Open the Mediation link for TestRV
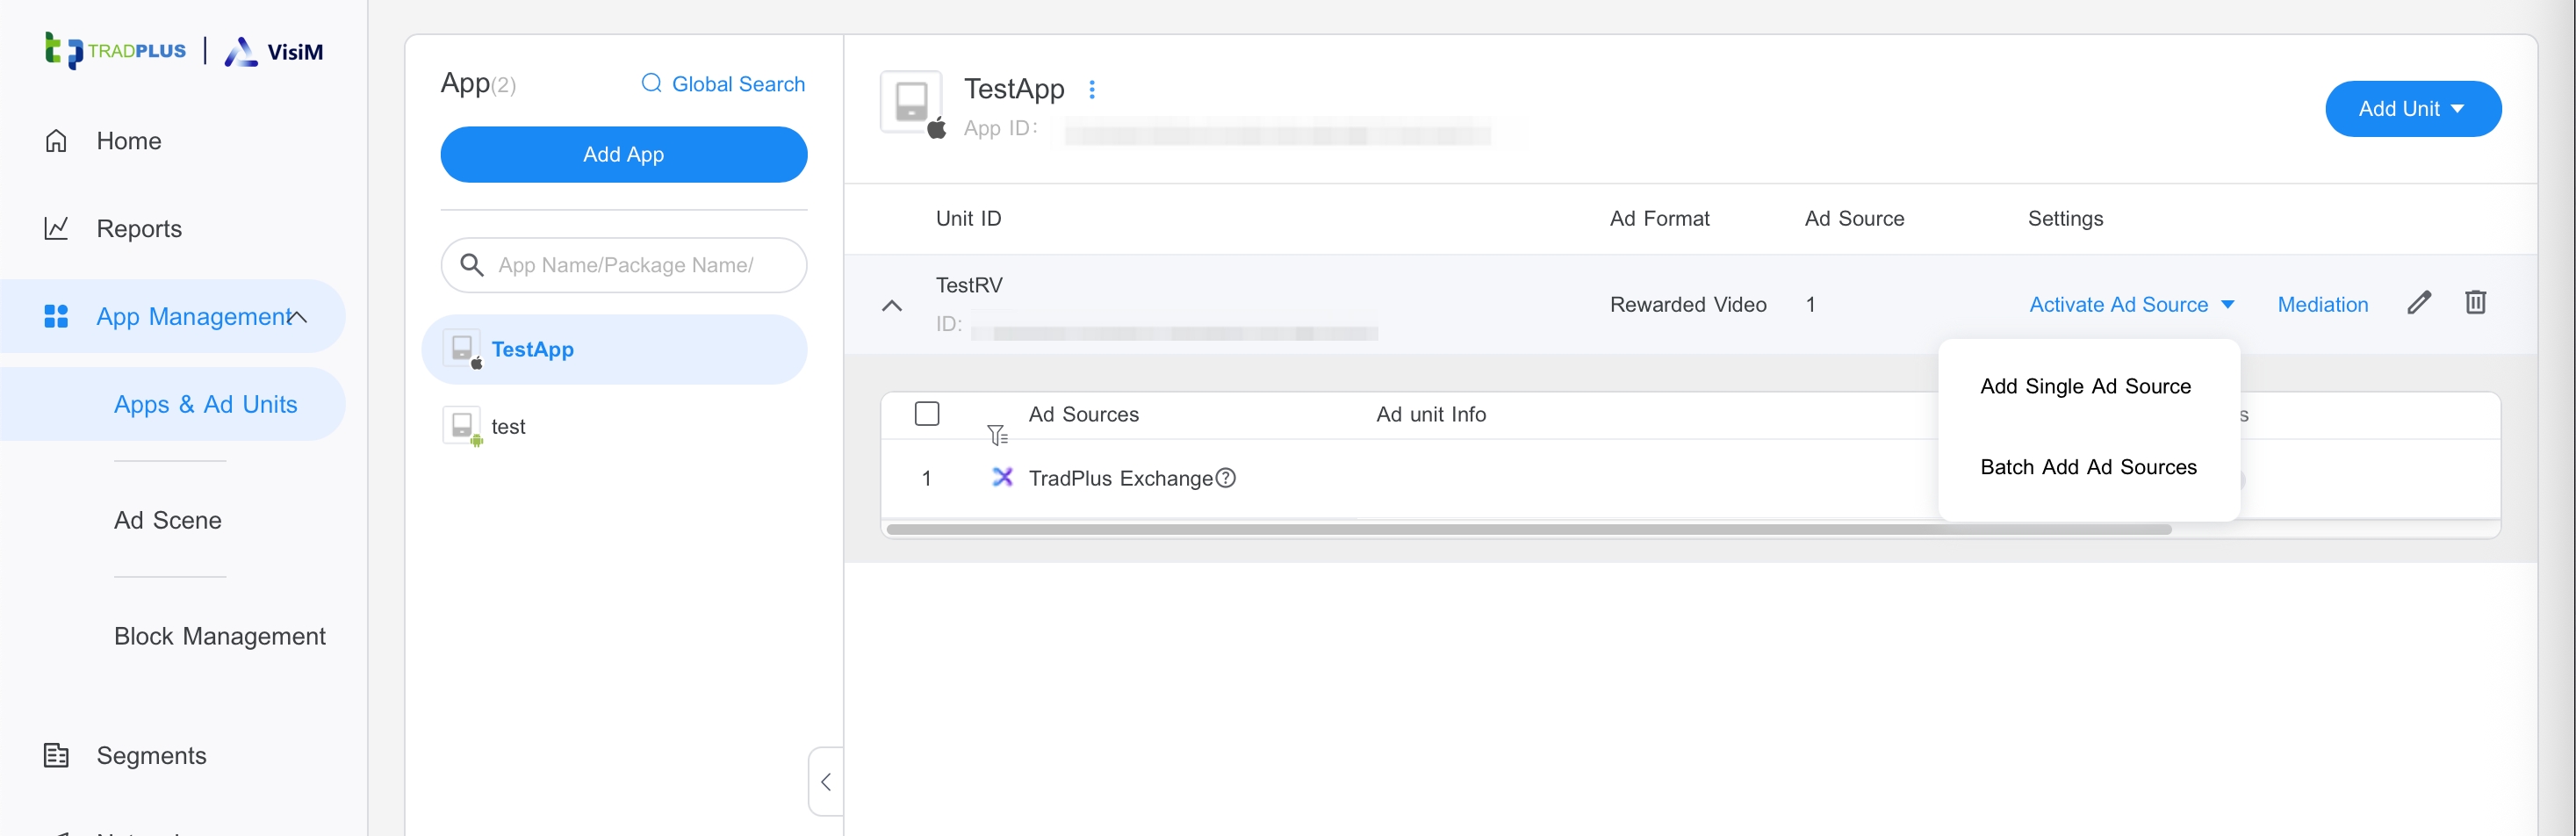2576x836 pixels. (2322, 305)
